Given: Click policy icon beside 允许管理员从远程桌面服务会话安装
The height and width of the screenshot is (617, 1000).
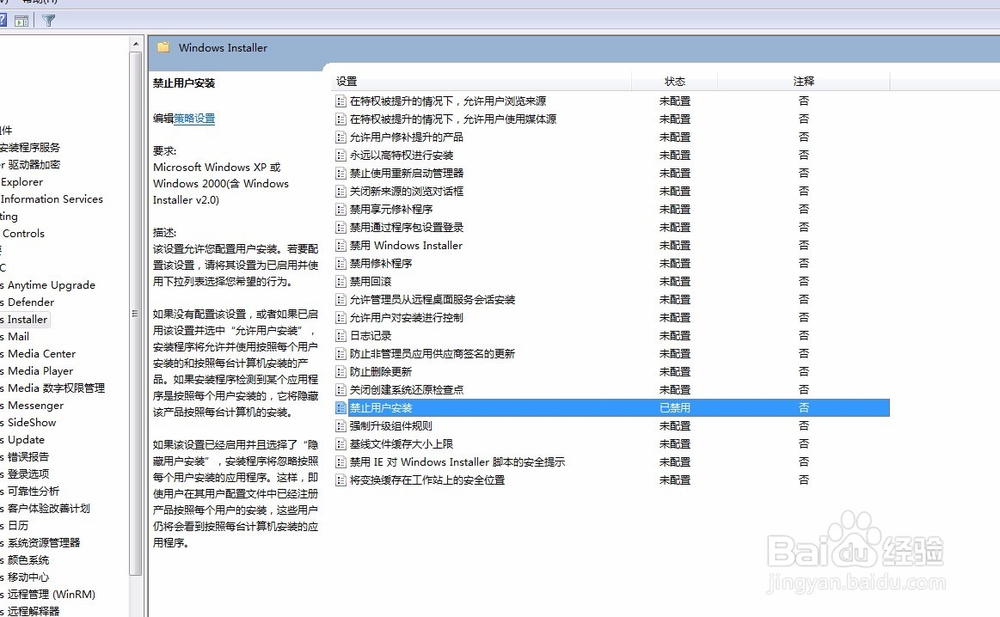Looking at the screenshot, I should coord(341,299).
